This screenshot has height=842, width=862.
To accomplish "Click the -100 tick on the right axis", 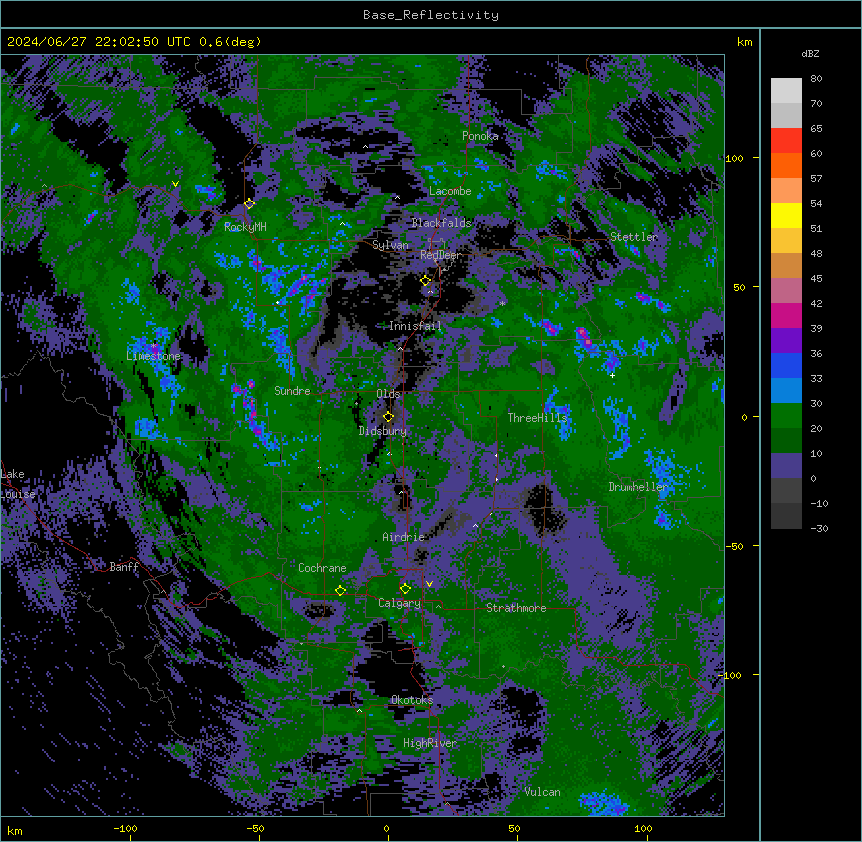I will coord(731,675).
